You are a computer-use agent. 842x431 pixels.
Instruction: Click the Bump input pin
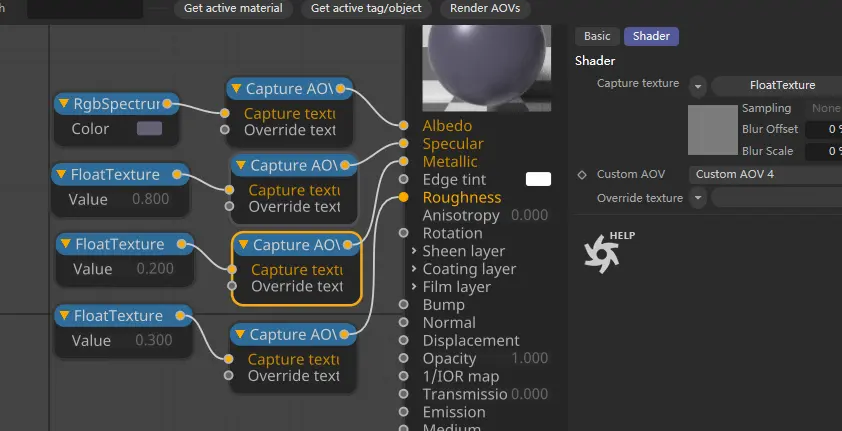(x=403, y=305)
